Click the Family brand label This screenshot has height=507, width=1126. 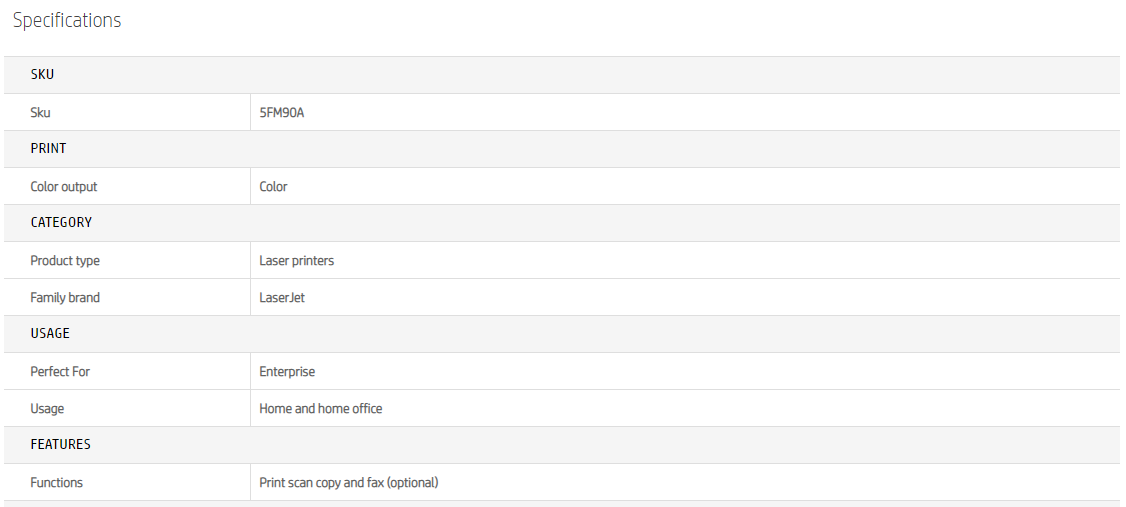[65, 298]
